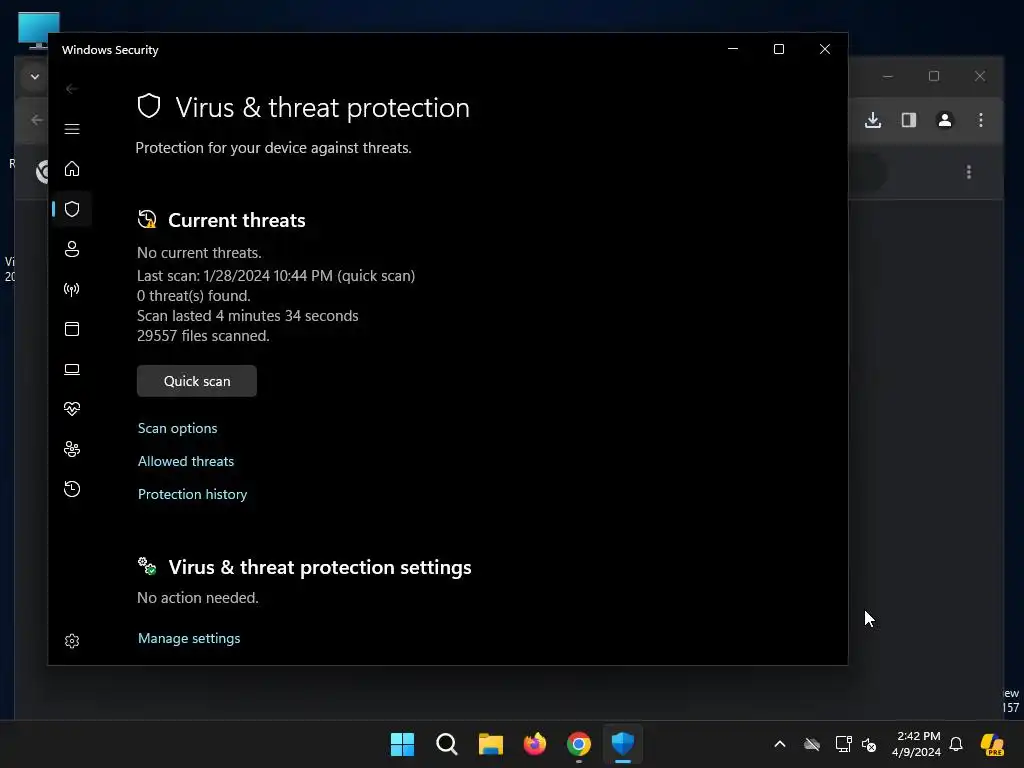
Task: Click the Current threats heading icon
Action: (x=147, y=219)
